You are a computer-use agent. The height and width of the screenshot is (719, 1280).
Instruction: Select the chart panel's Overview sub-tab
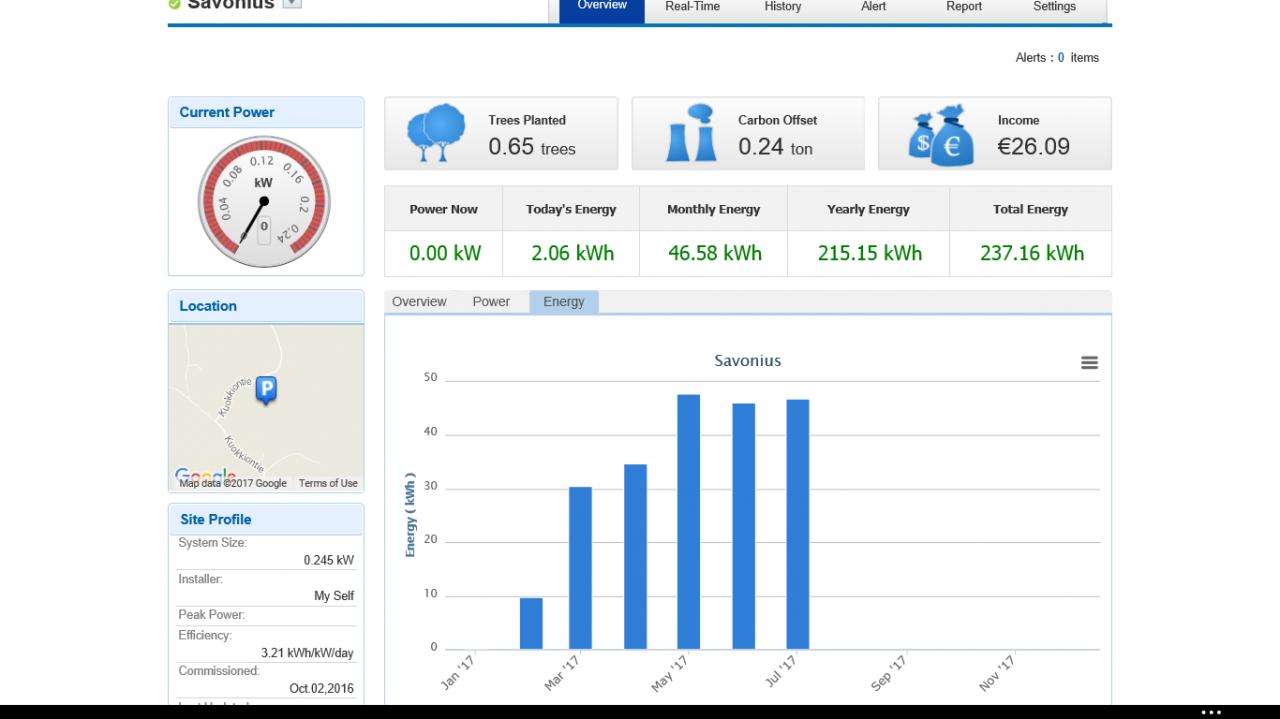click(419, 302)
